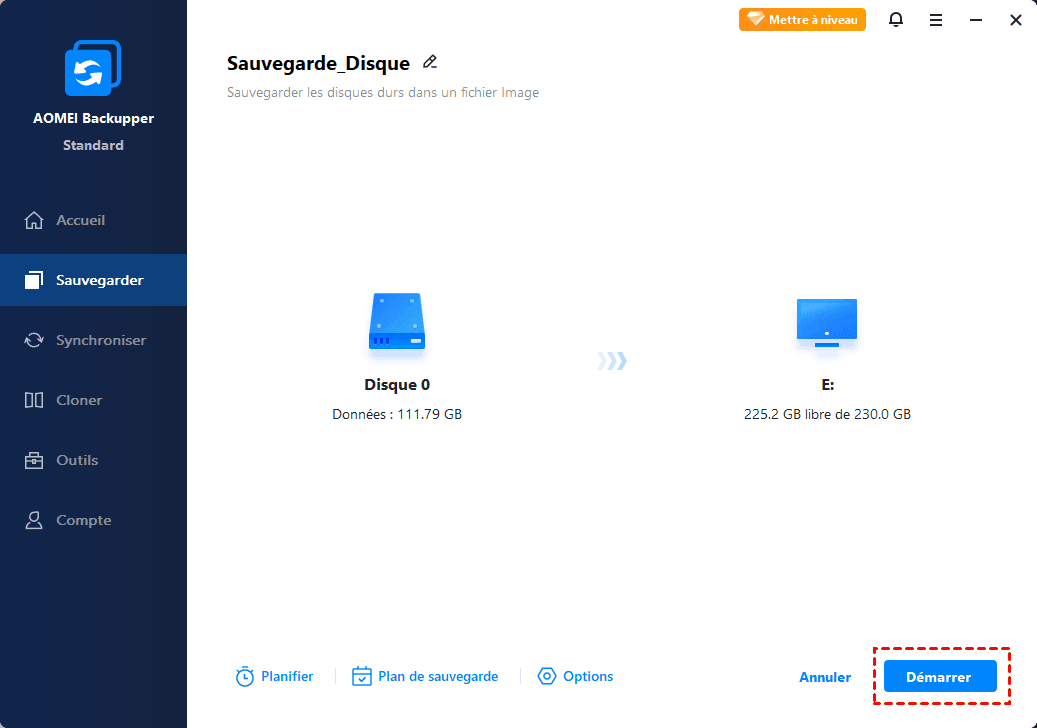The image size is (1037, 728).
Task: Open the Sauvegarder section
Action: click(x=93, y=280)
